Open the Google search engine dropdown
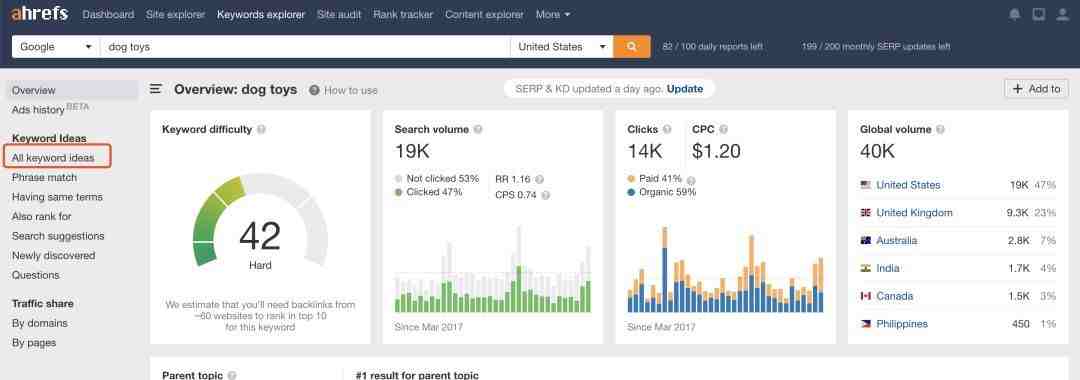The image size is (1080, 380). pos(55,47)
